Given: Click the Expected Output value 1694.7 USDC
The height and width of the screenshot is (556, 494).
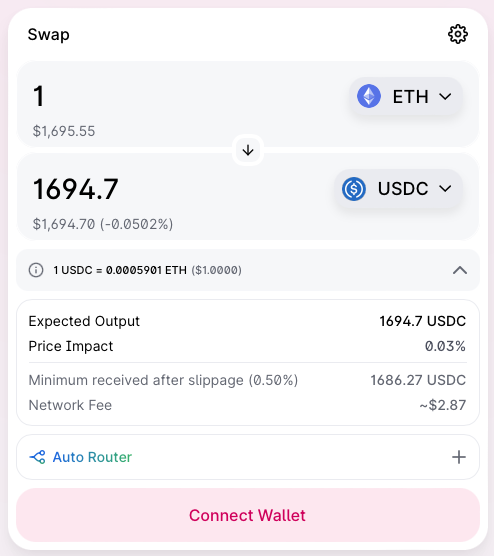Looking at the screenshot, I should tap(422, 321).
